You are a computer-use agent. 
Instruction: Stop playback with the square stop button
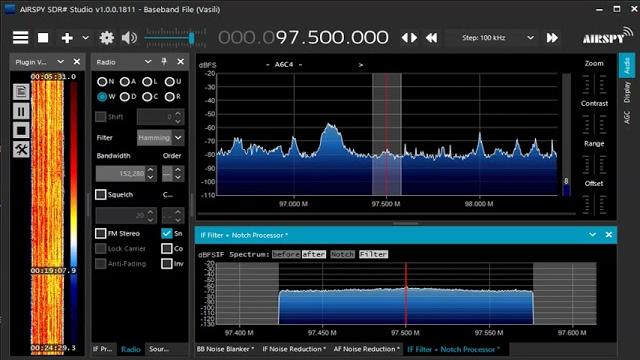[43, 38]
